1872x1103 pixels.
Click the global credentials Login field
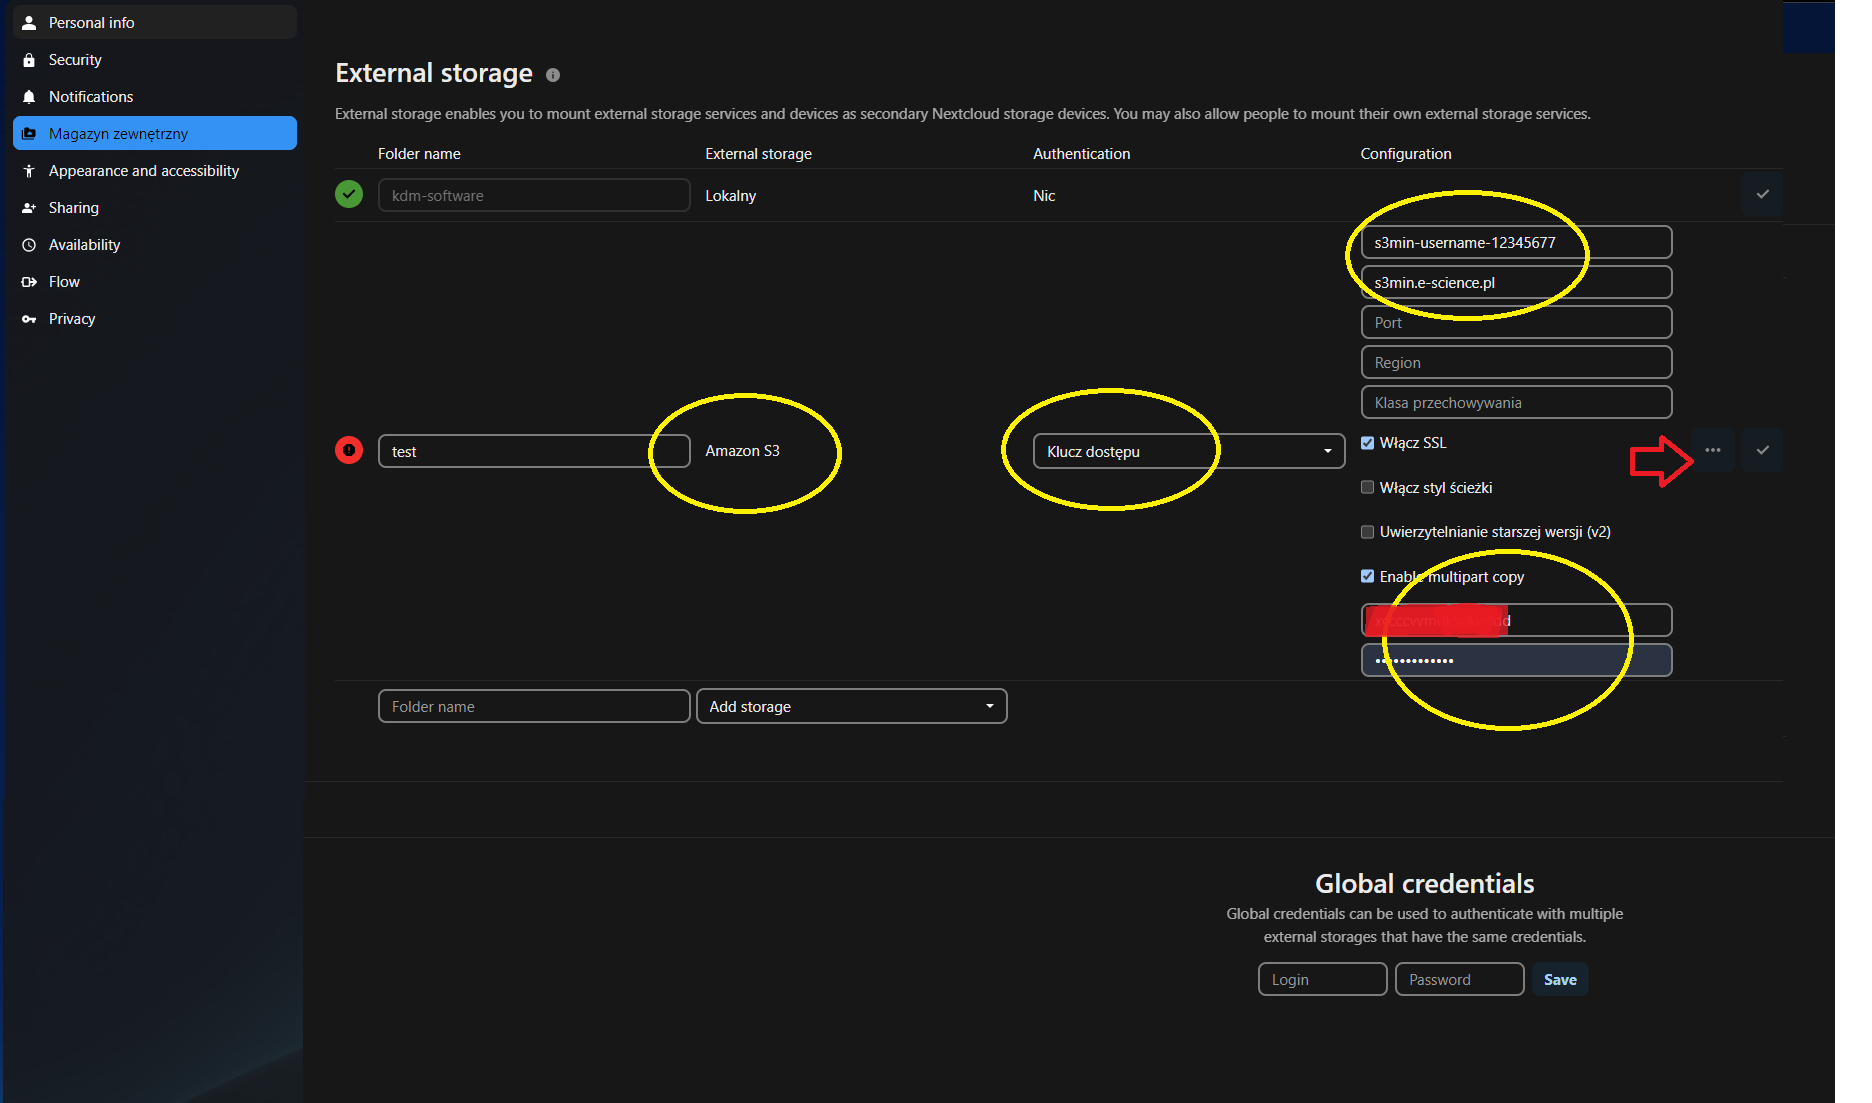pos(1321,979)
